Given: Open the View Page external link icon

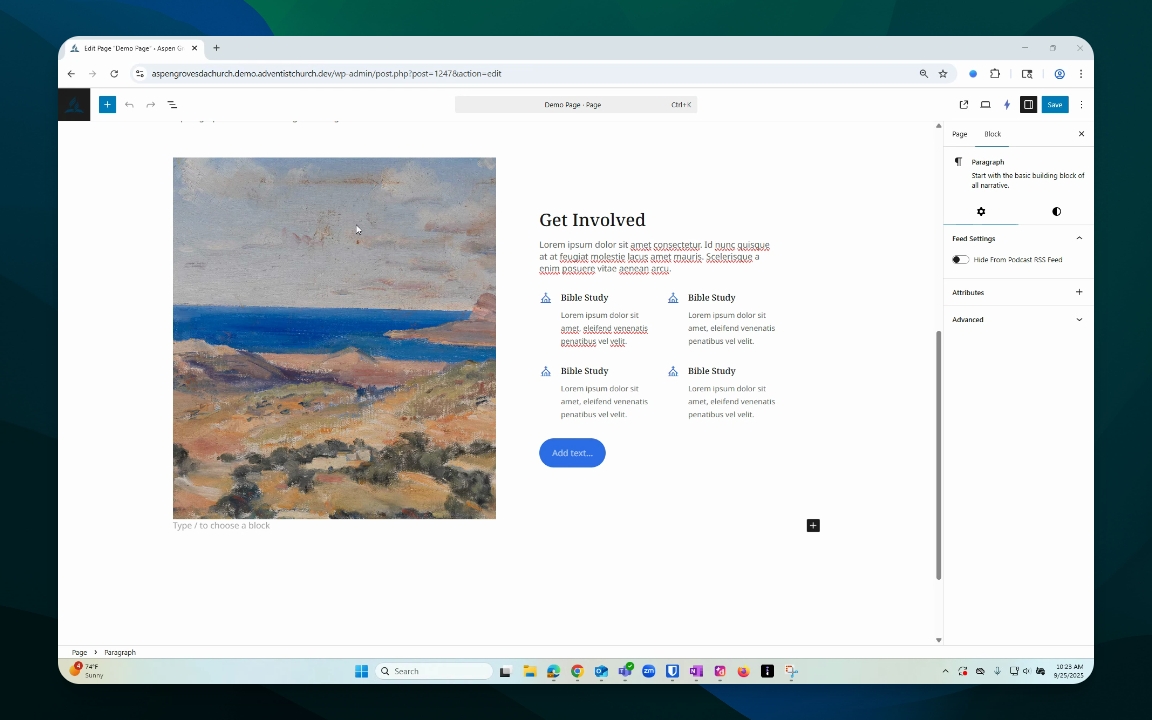Looking at the screenshot, I should 964,104.
